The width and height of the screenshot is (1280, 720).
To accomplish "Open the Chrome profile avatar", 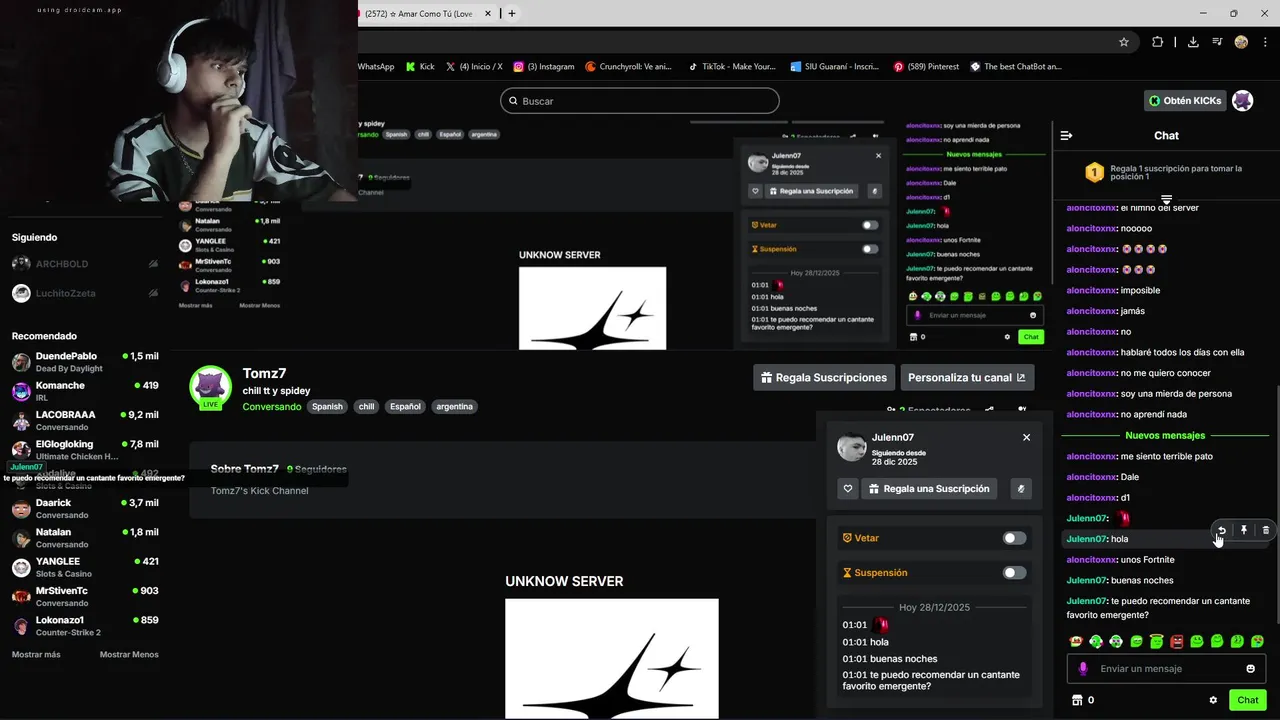I will coord(1241,42).
